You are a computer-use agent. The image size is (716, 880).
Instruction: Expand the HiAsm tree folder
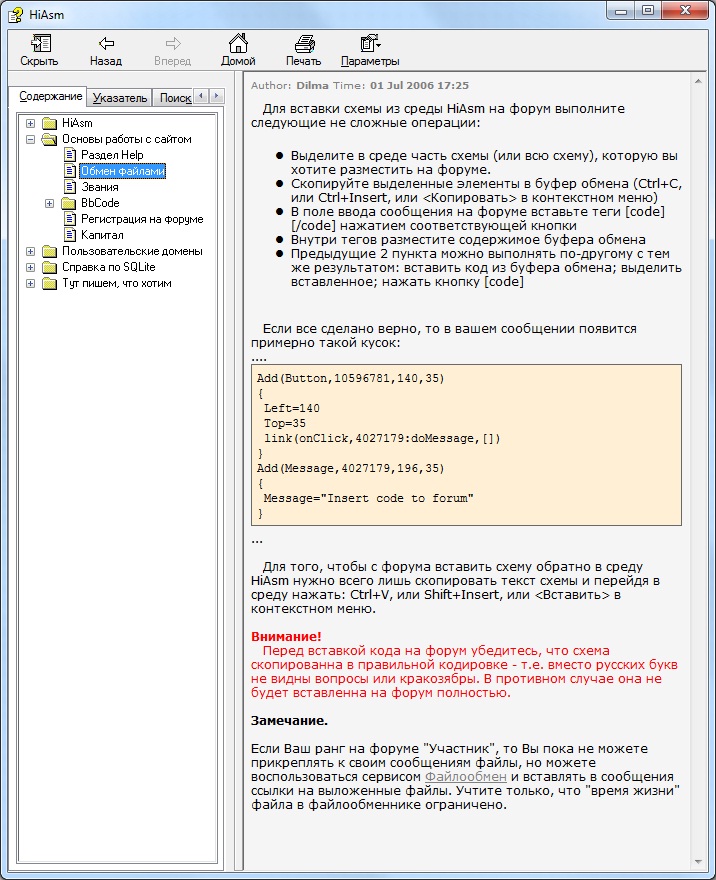coord(31,123)
